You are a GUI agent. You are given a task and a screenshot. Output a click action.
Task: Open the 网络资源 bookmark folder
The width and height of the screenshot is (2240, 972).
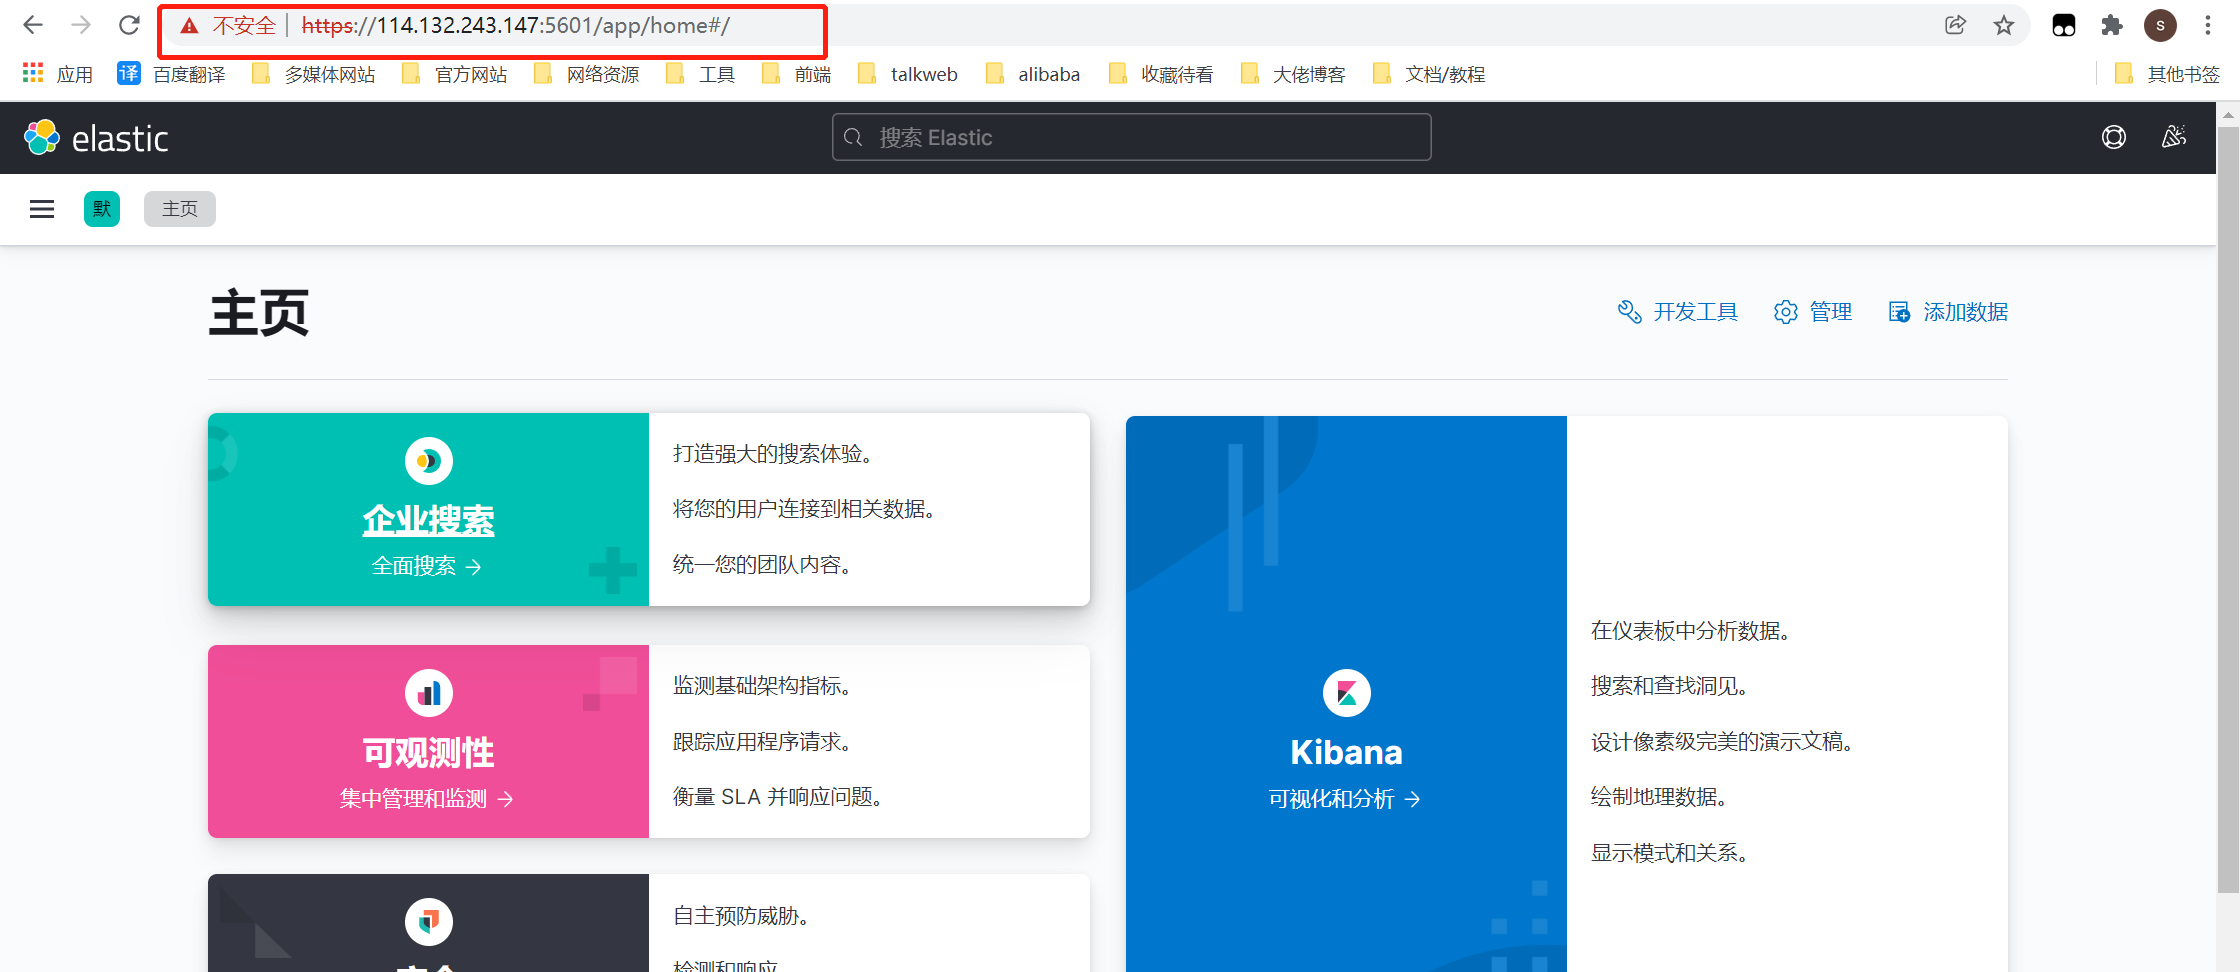[x=586, y=74]
